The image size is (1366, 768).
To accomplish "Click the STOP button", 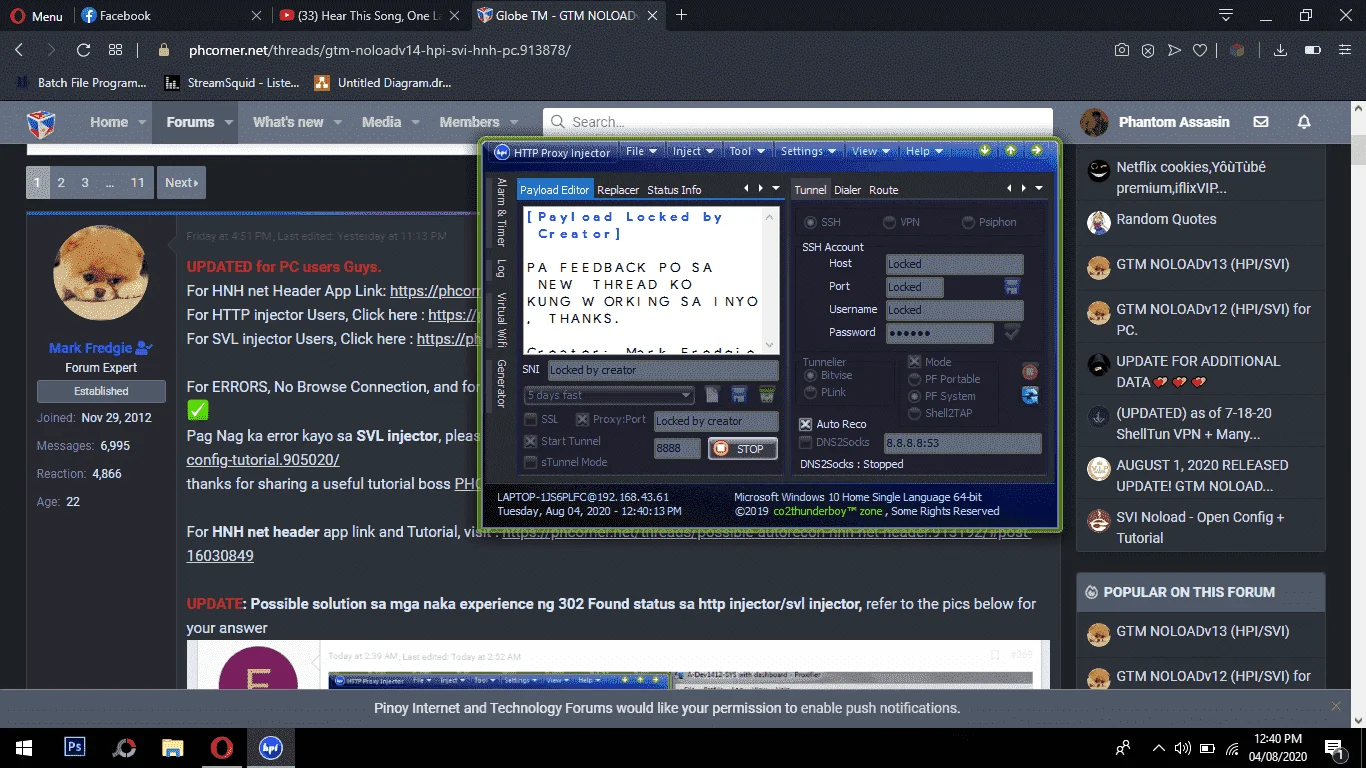I will (742, 449).
